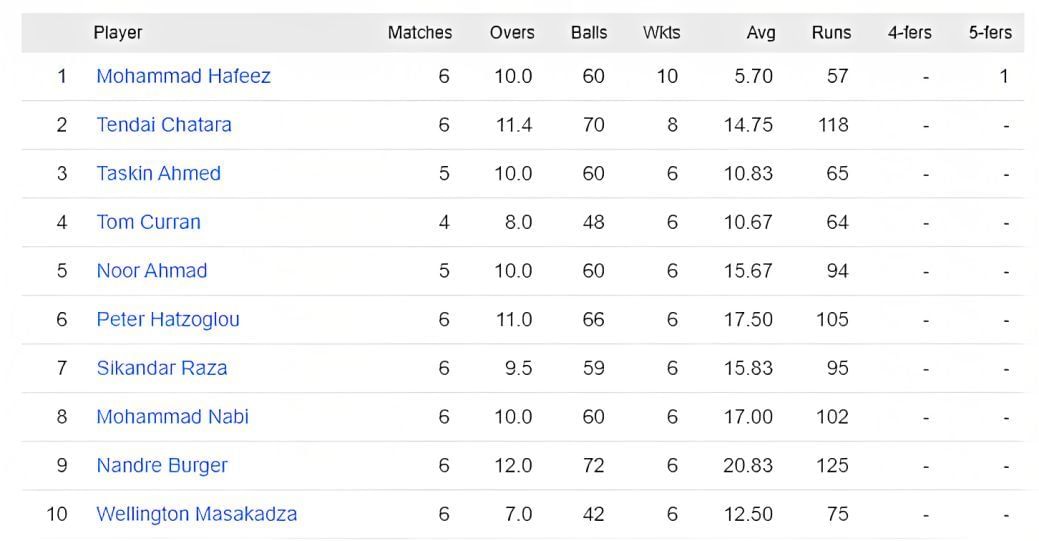Open the Peter Hatzoglou link
Image resolution: width=1039 pixels, height=541 pixels.
click(168, 320)
